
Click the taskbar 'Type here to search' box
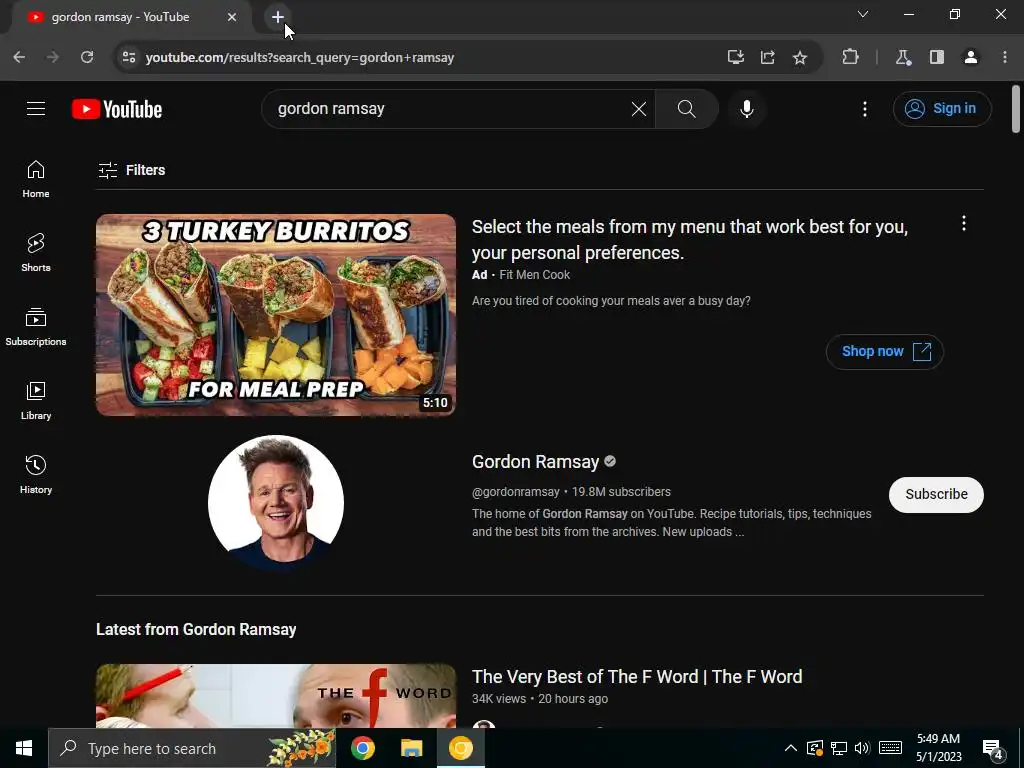192,748
